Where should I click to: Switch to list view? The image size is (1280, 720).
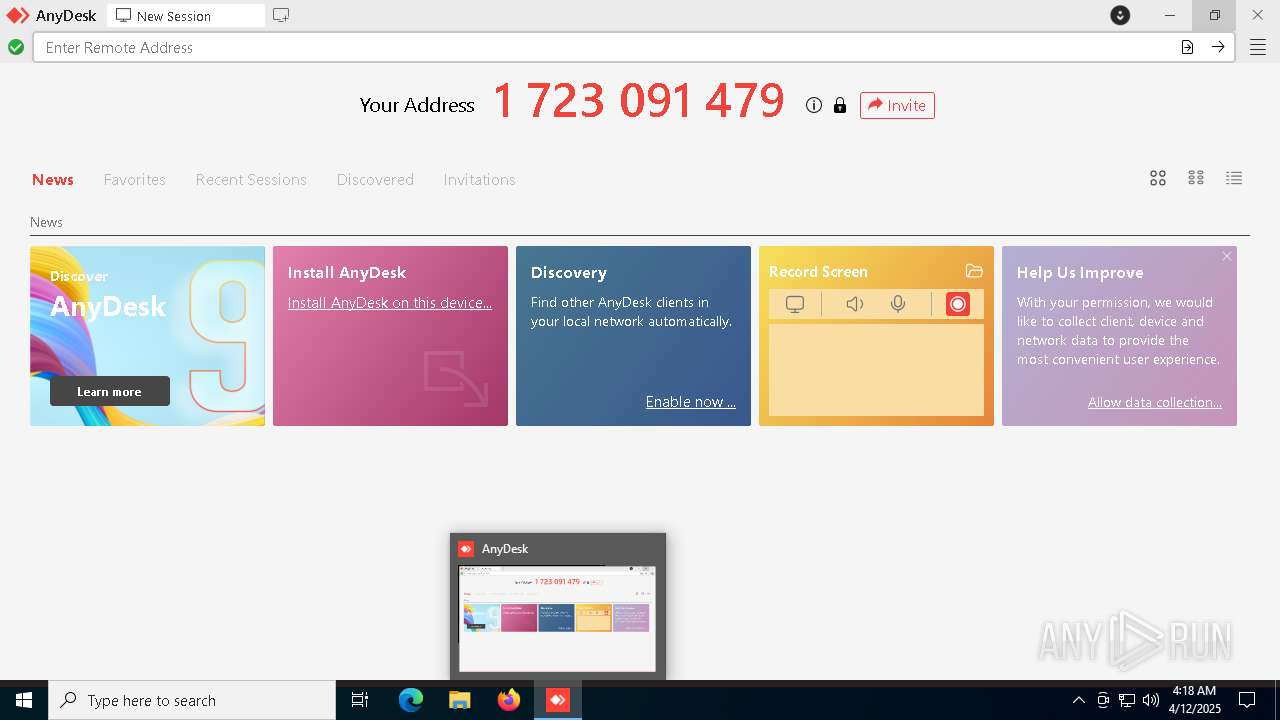1234,178
